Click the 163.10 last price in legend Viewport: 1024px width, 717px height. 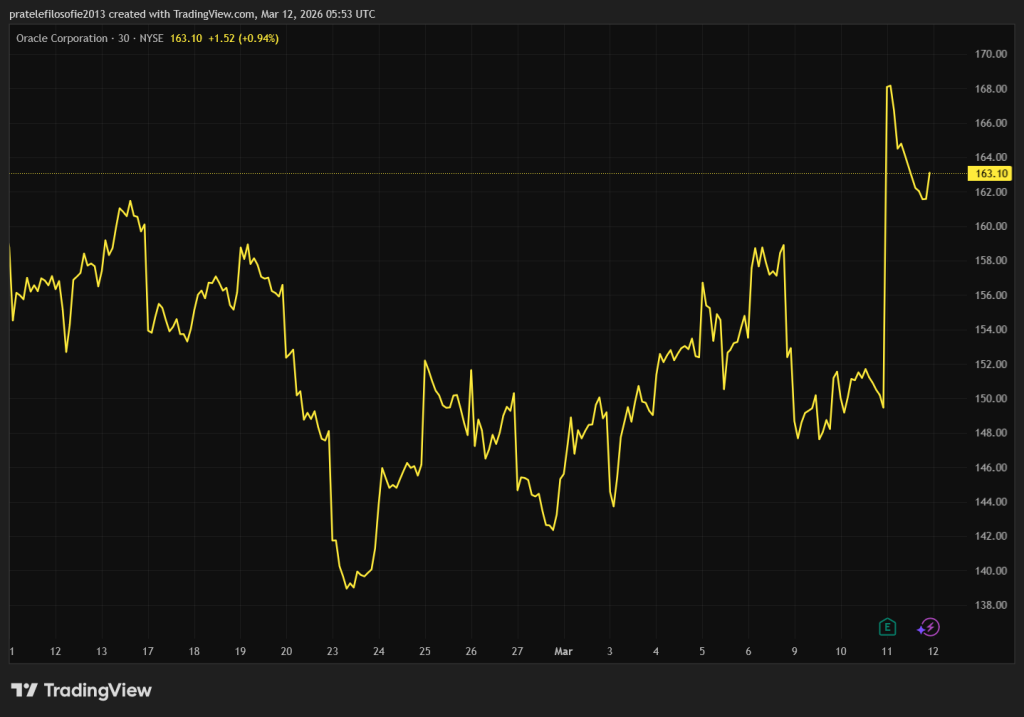pyautogui.click(x=187, y=38)
